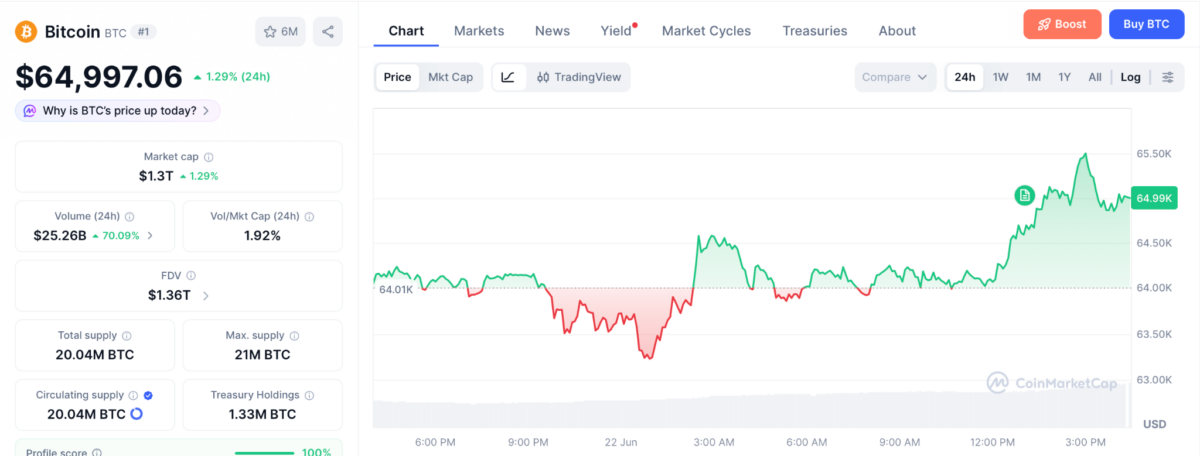Click the 1.33M BTC treasury holdings value
1200x456 pixels.
pos(262,414)
